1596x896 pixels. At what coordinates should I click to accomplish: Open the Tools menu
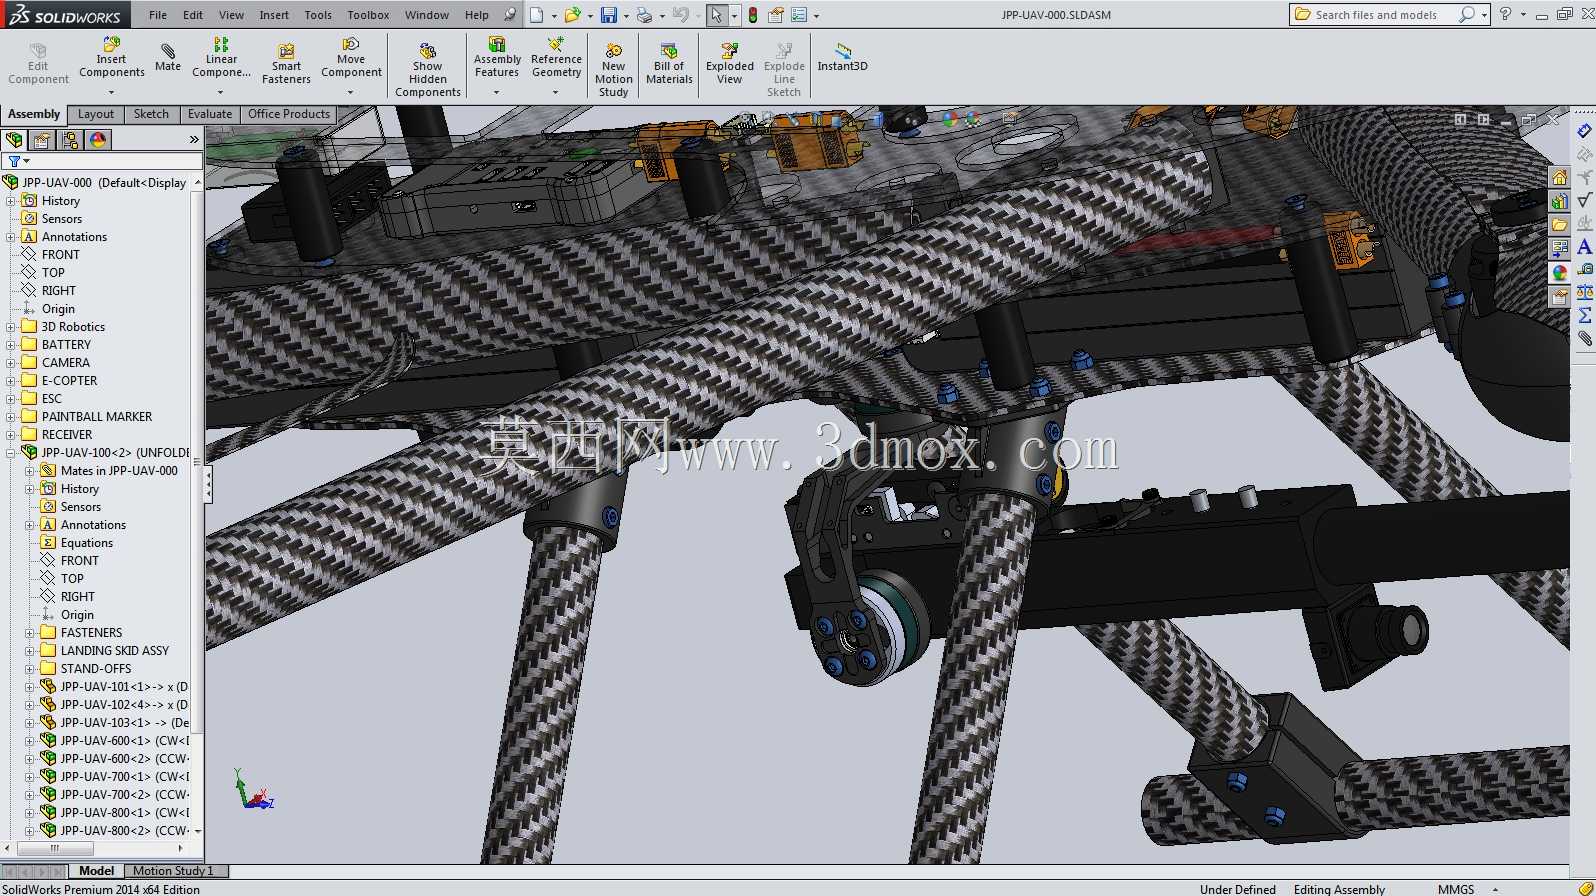[318, 15]
